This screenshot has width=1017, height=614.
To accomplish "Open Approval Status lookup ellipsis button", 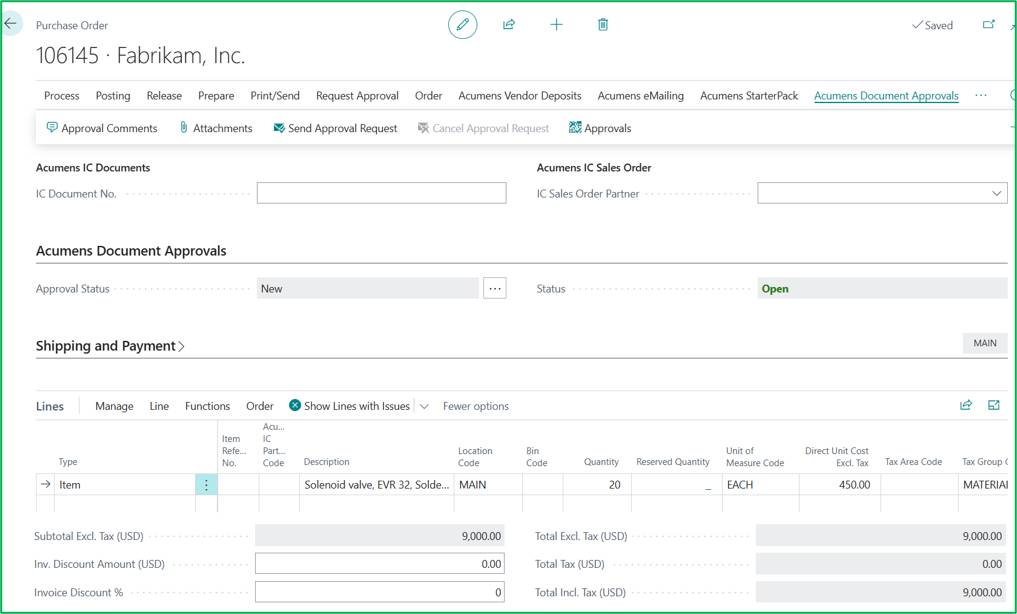I will [x=494, y=289].
